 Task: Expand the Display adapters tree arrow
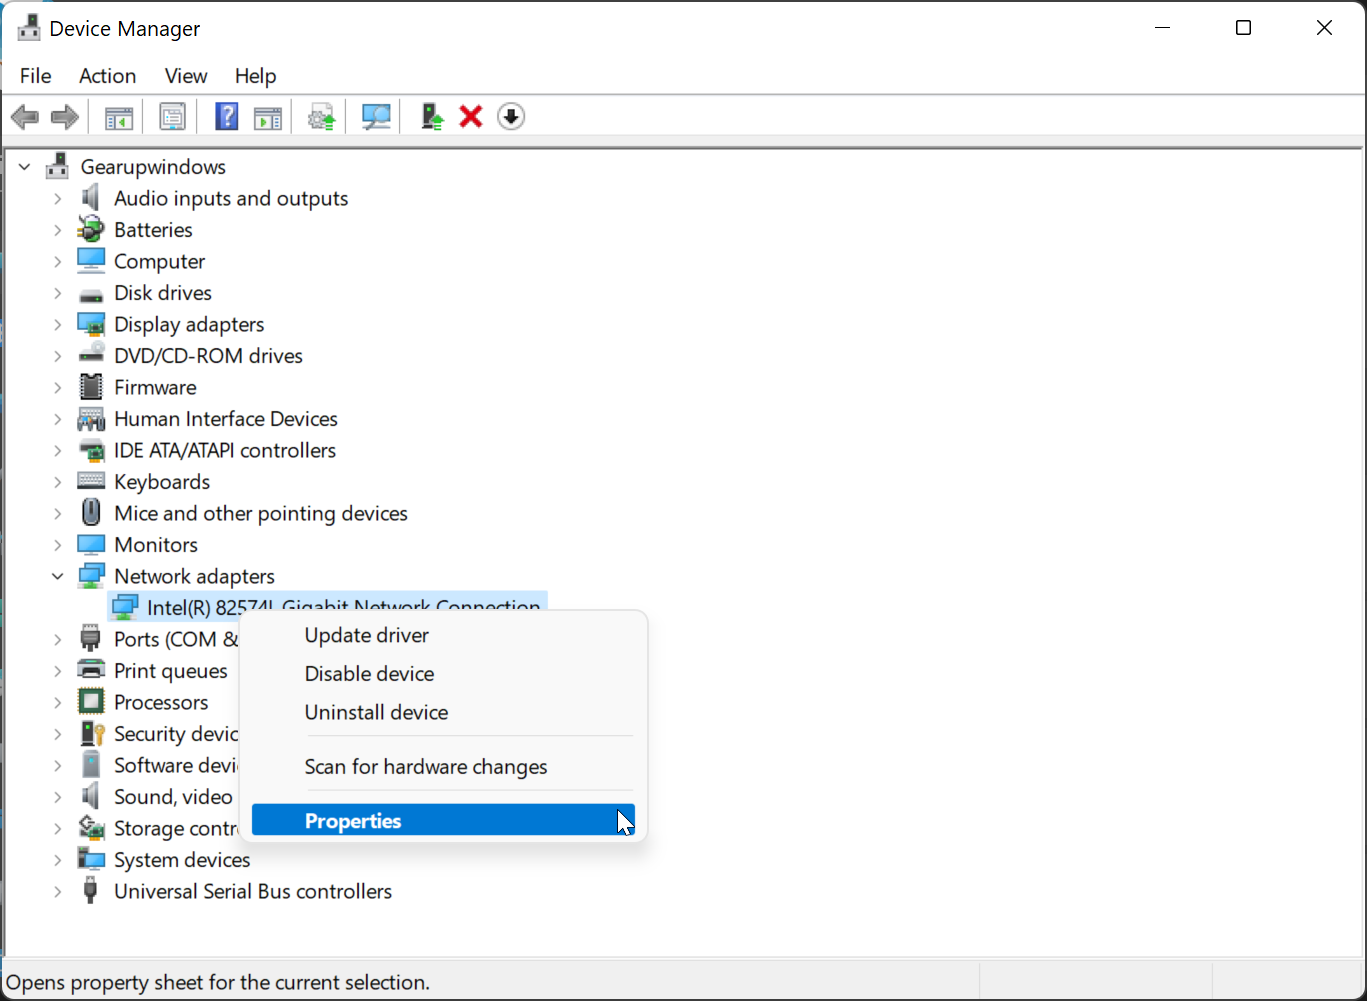click(x=58, y=324)
